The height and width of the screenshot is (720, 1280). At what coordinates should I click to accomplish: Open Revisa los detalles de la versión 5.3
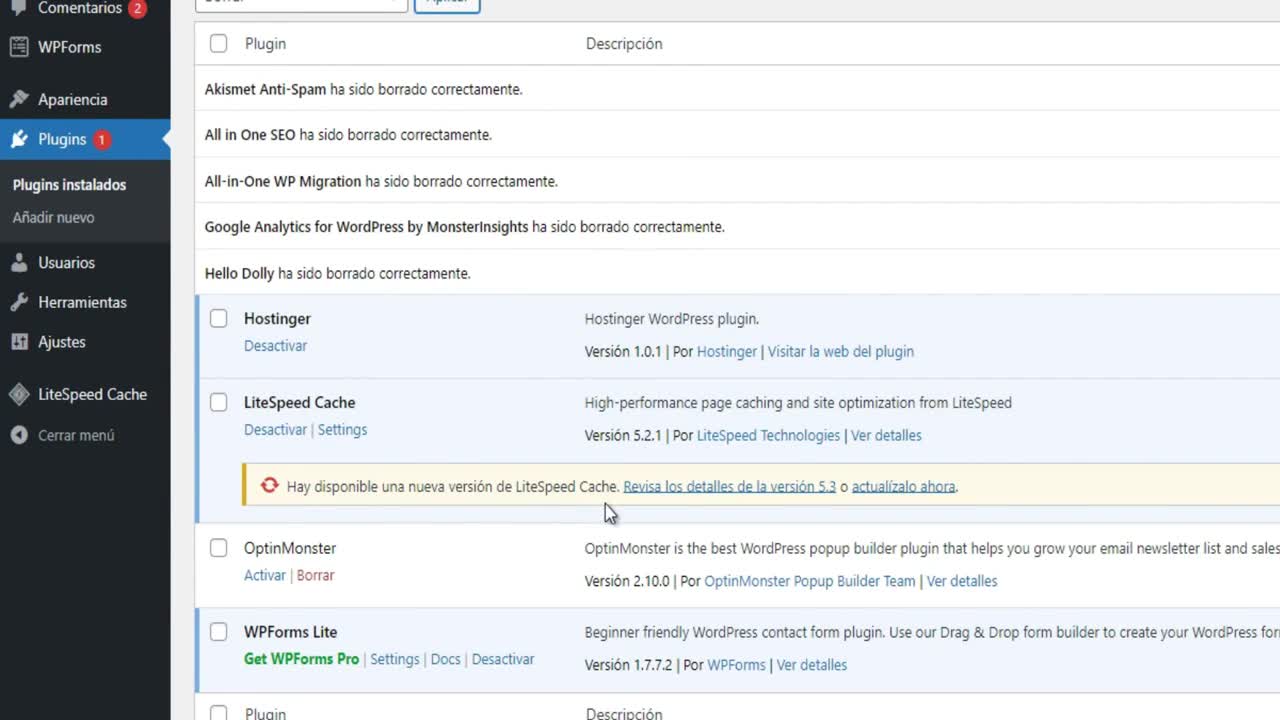click(x=729, y=487)
